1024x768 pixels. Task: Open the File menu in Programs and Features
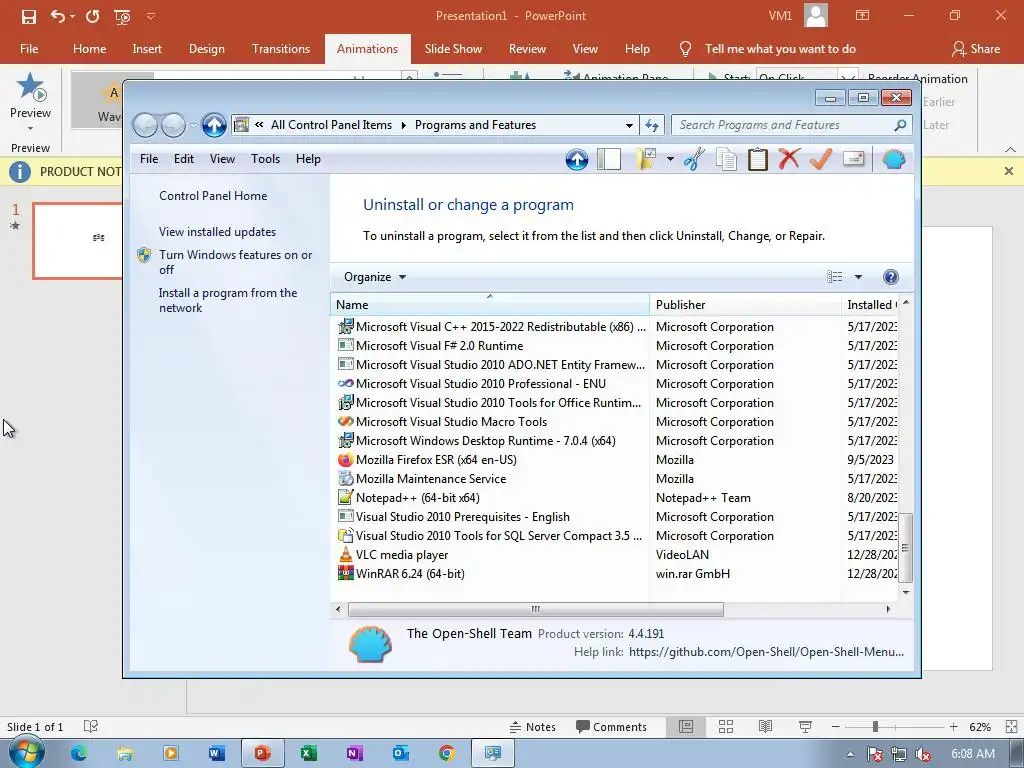coord(149,159)
